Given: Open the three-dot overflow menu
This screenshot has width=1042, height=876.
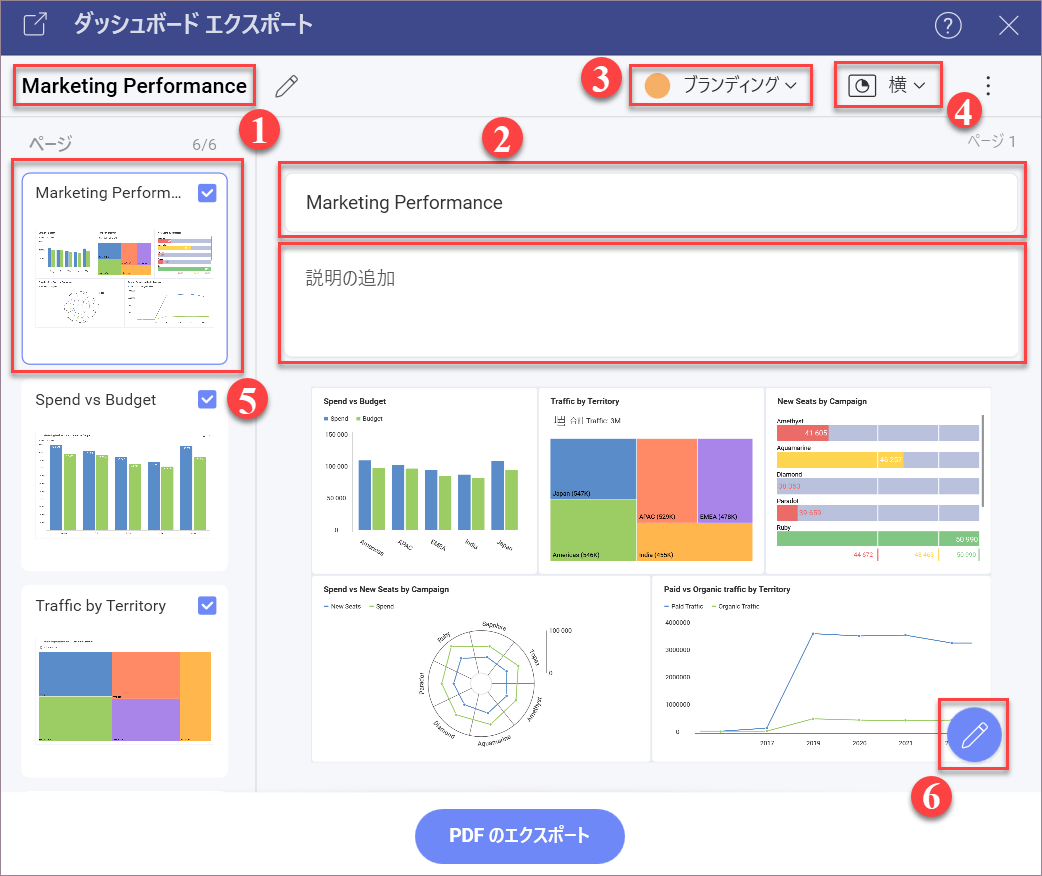Looking at the screenshot, I should (x=988, y=86).
